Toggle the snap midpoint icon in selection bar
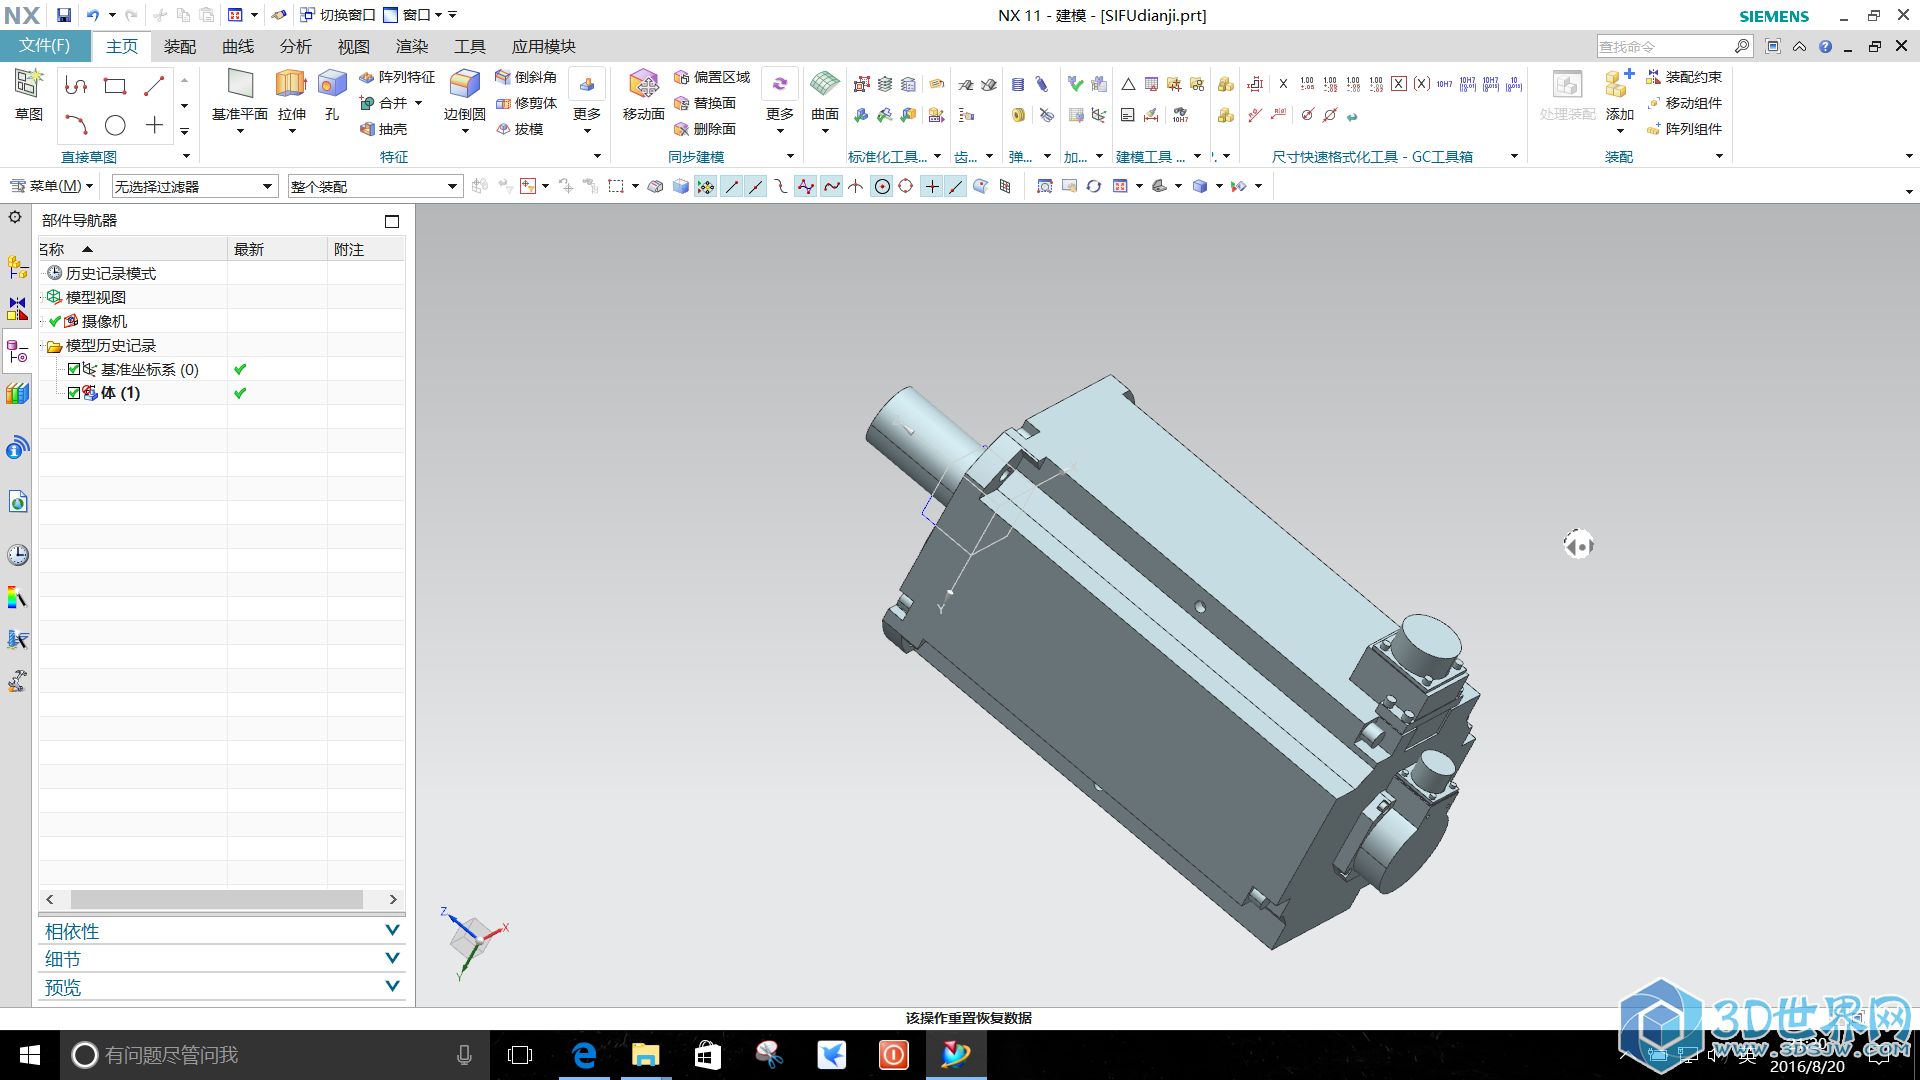 pos(756,186)
